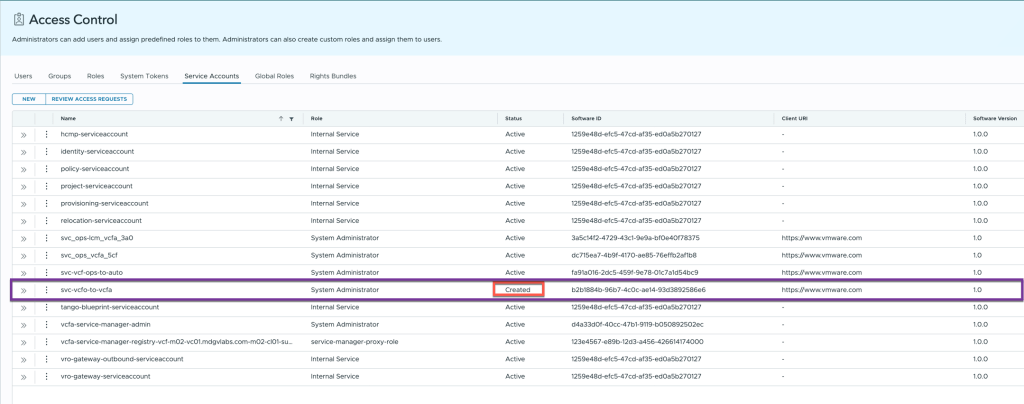Click the Created status of svc-vcfo-to-vcfa
1024x404 pixels.
click(518, 290)
